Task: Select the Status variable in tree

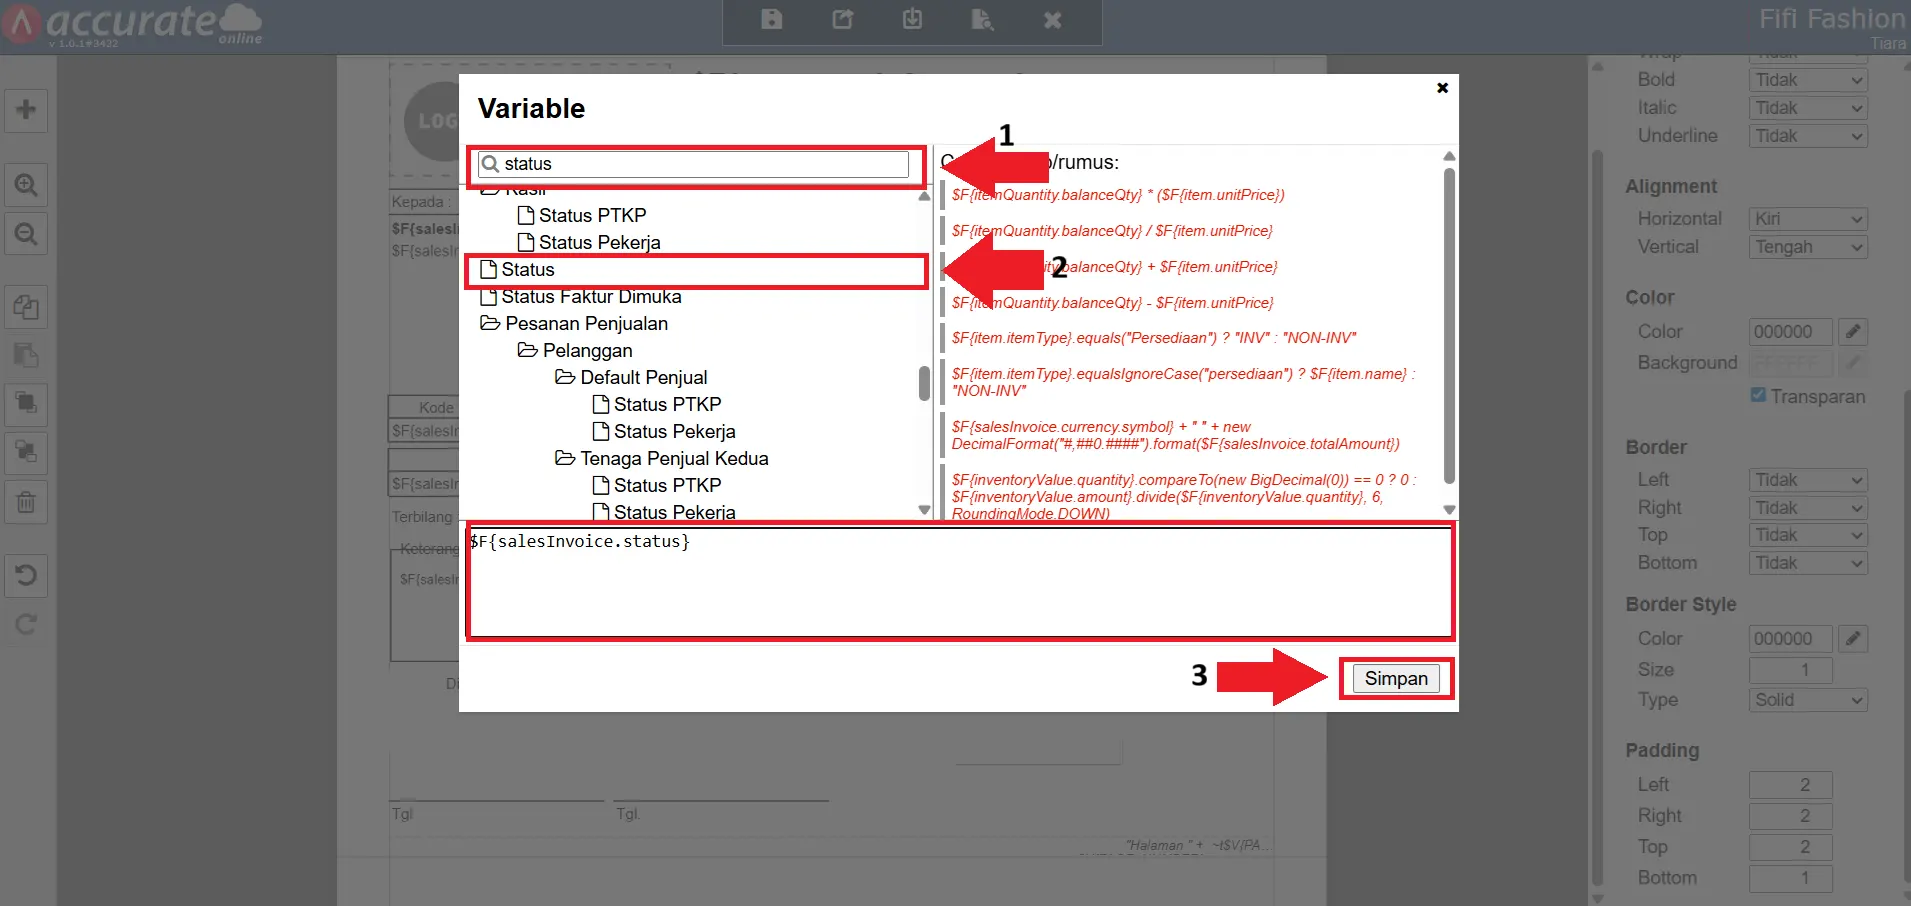Action: tap(528, 270)
